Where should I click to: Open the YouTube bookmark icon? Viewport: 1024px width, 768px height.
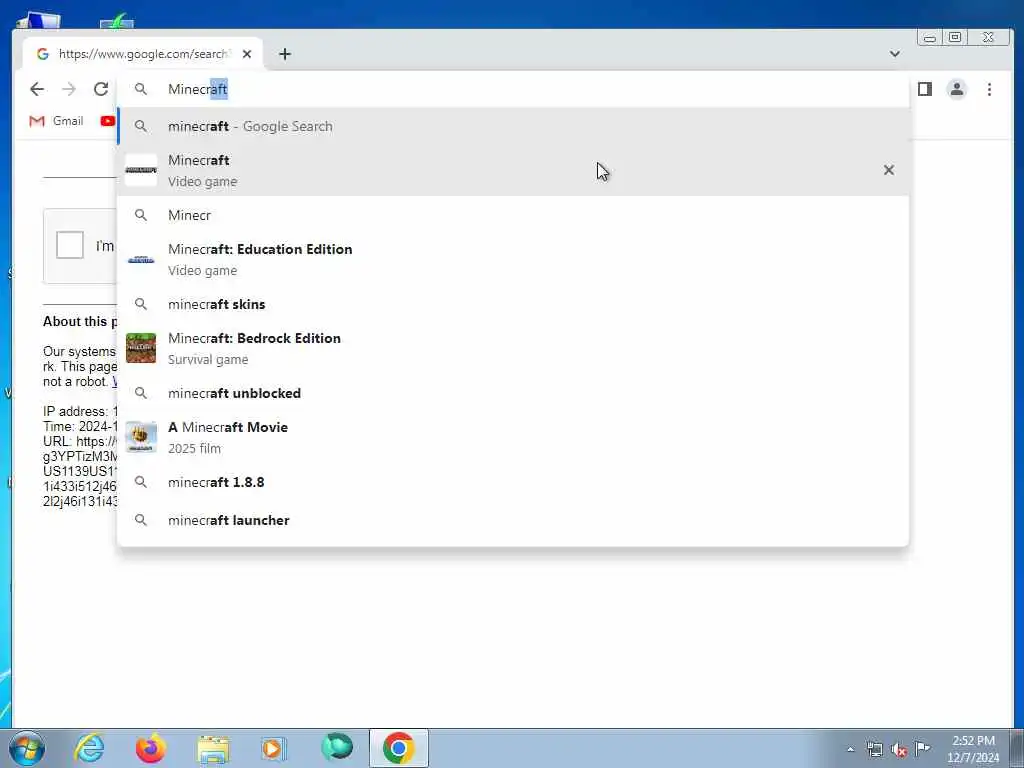tap(108, 121)
